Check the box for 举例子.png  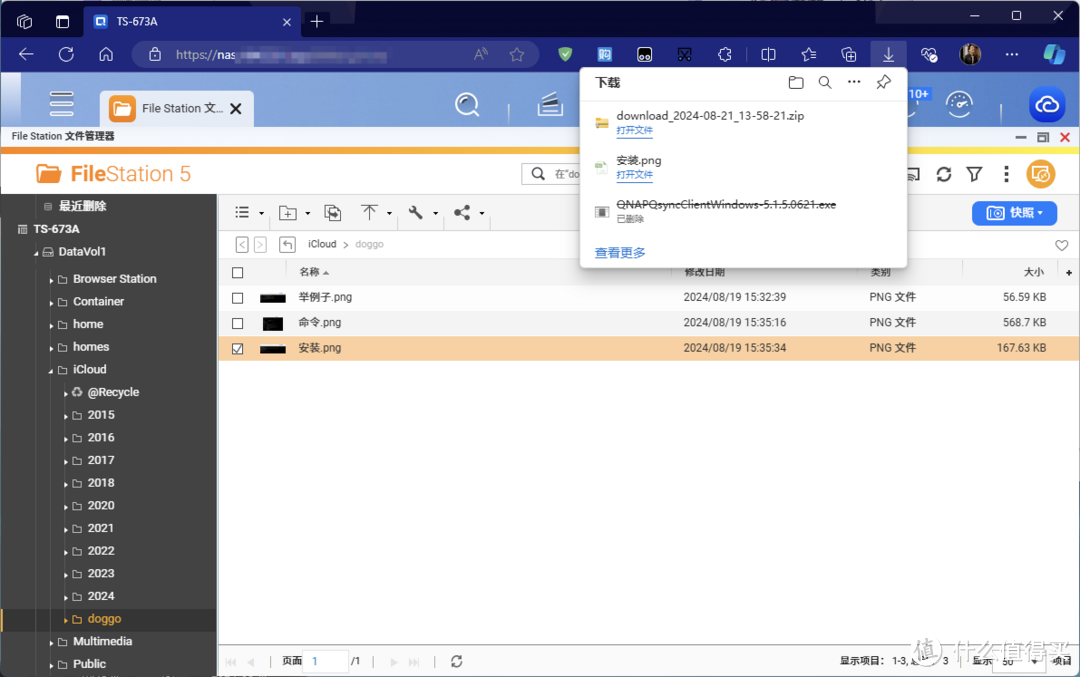click(237, 298)
